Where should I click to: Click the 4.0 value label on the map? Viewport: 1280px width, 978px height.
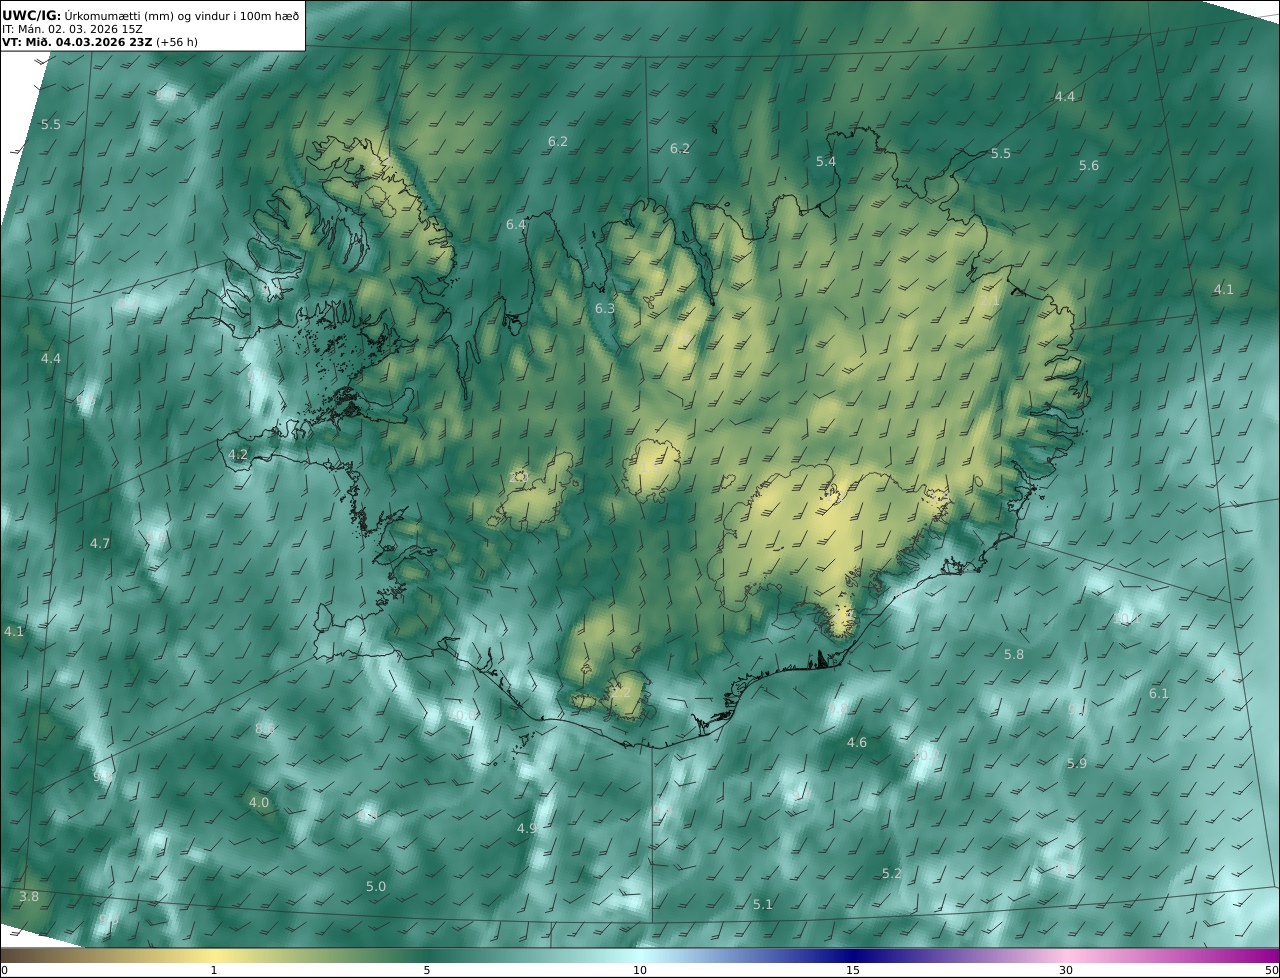[x=259, y=802]
